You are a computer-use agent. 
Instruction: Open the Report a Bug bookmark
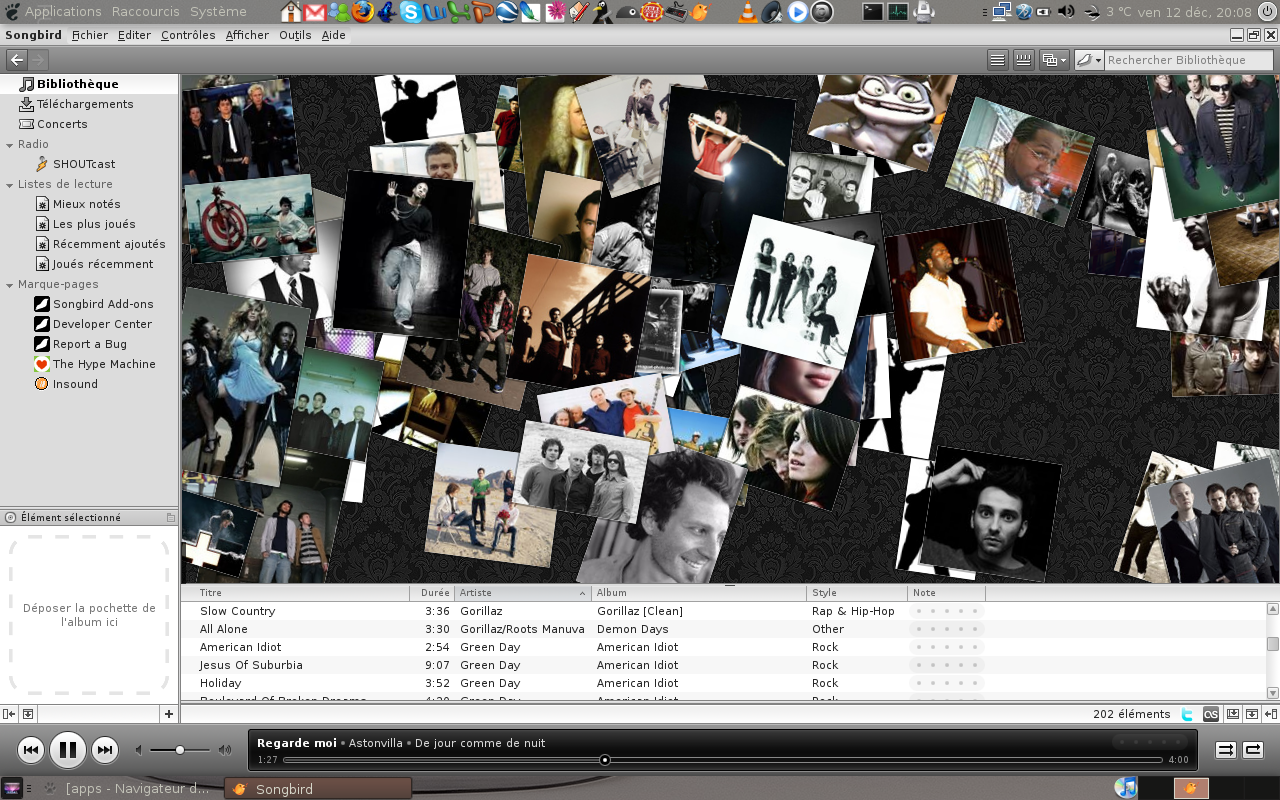pyautogui.click(x=89, y=344)
